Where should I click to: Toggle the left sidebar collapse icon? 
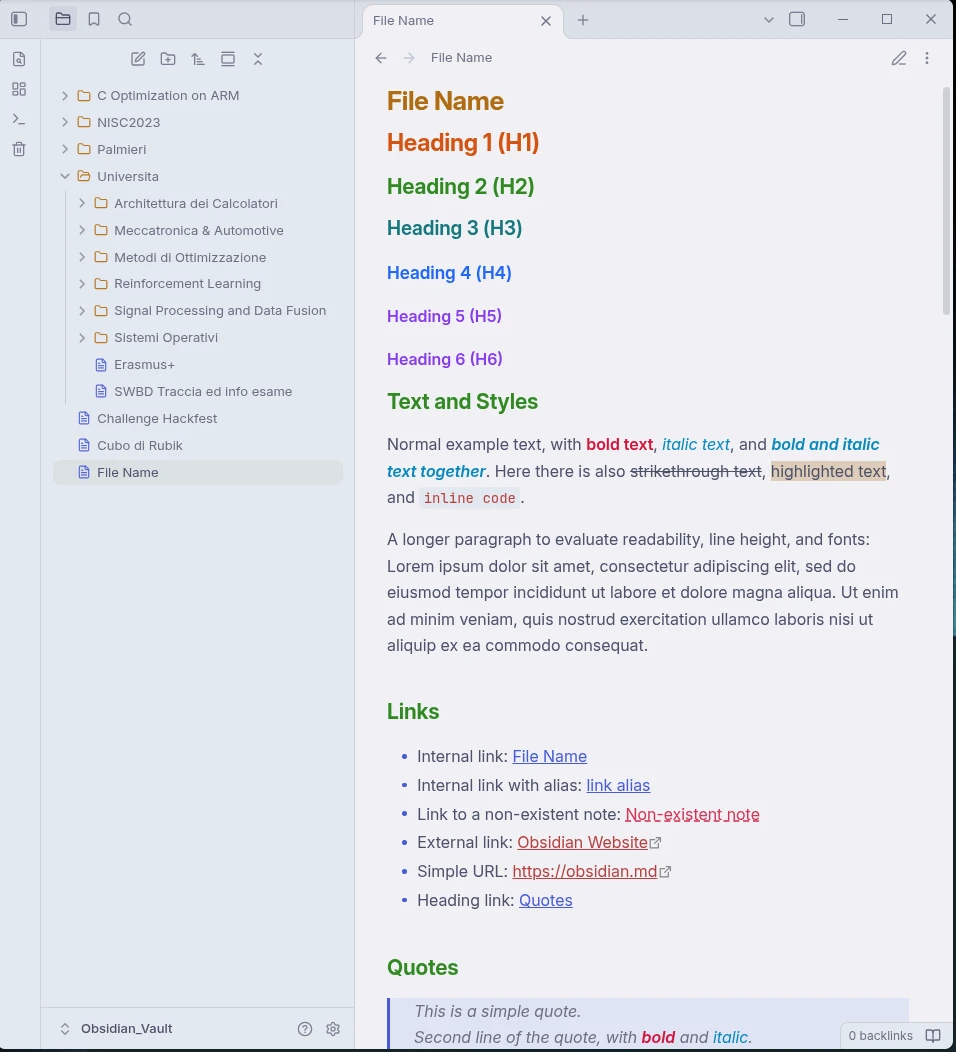(19, 19)
